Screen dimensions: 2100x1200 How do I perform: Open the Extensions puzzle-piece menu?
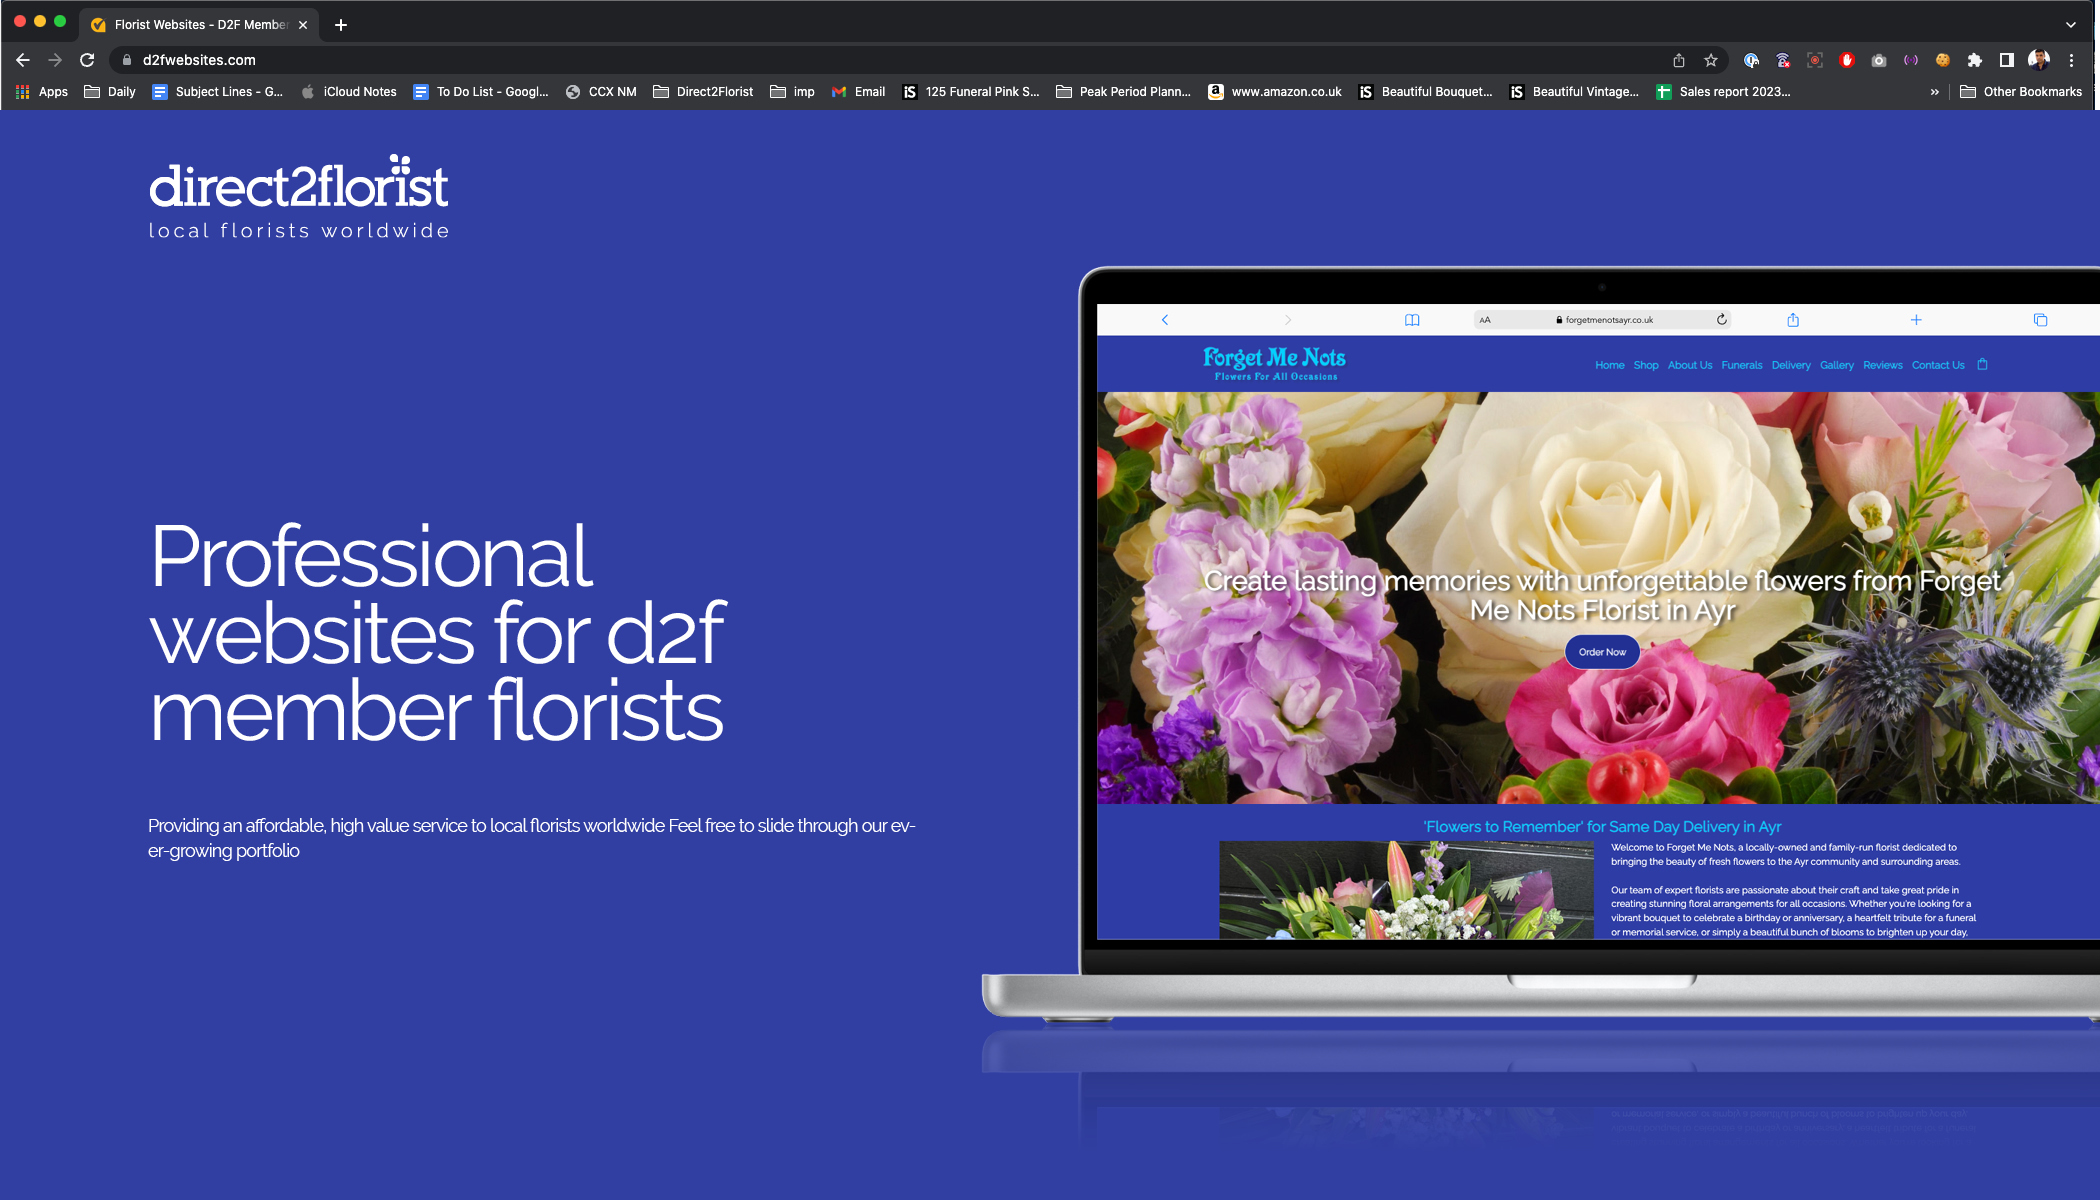[1974, 60]
